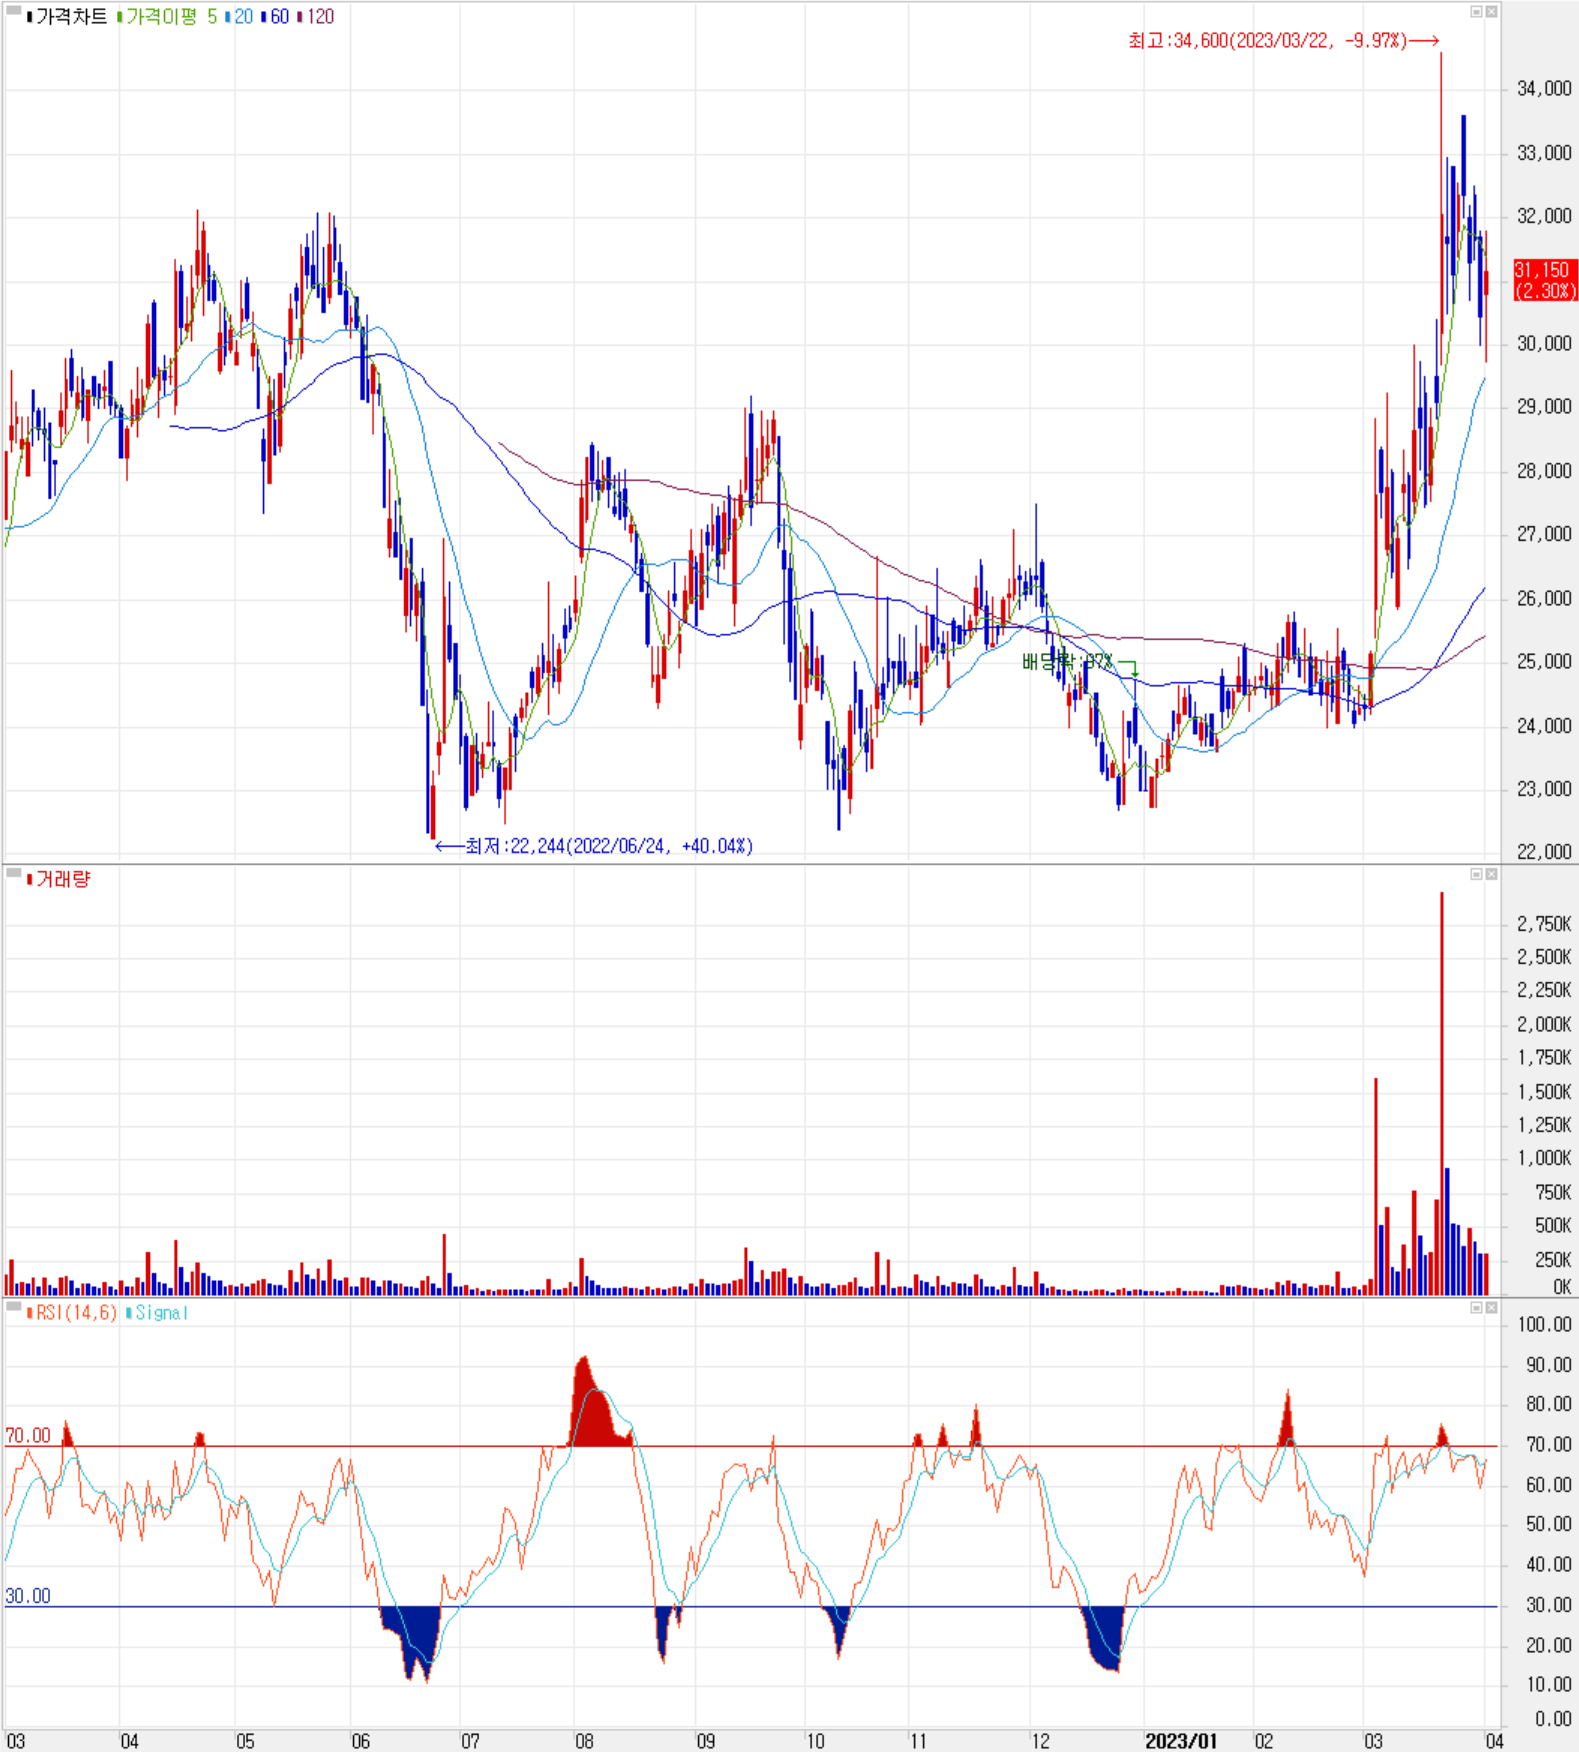
Task: Maximize the 거래량 volume pane
Action: pyautogui.click(x=1476, y=874)
